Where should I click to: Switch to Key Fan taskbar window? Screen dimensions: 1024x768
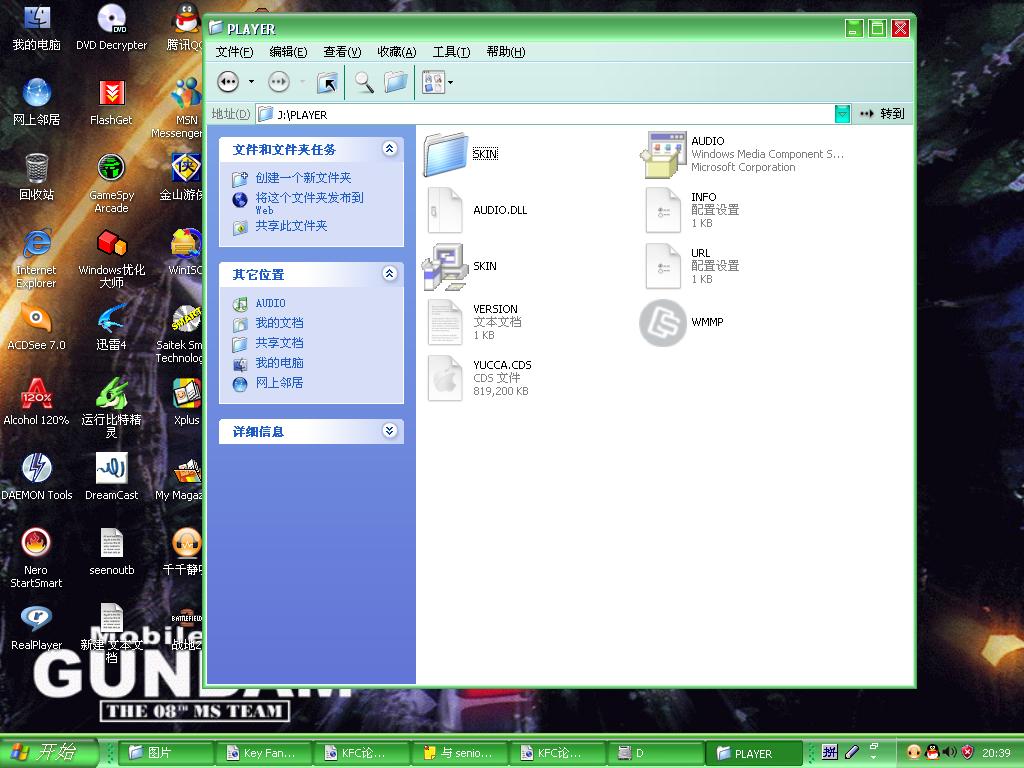(x=266, y=753)
